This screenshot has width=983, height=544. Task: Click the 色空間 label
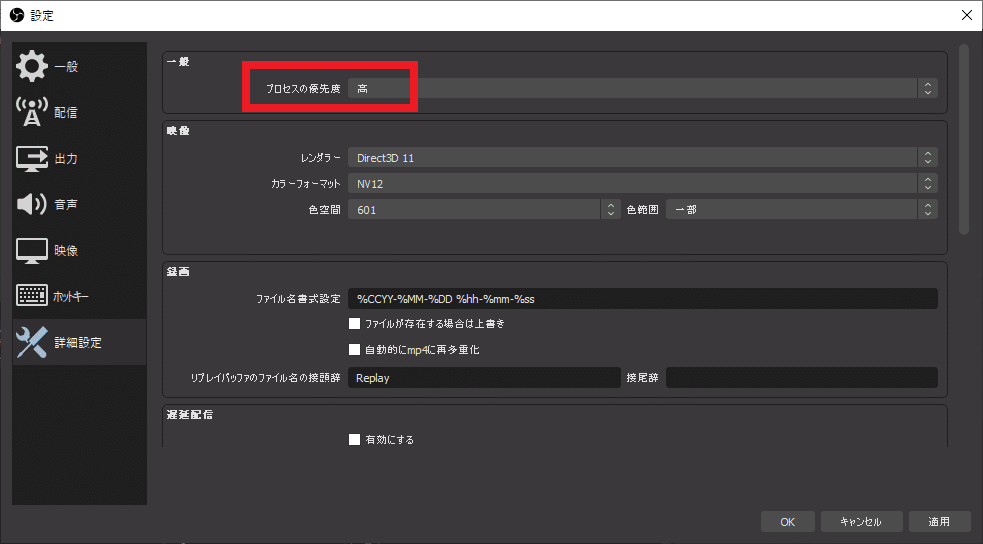point(325,210)
